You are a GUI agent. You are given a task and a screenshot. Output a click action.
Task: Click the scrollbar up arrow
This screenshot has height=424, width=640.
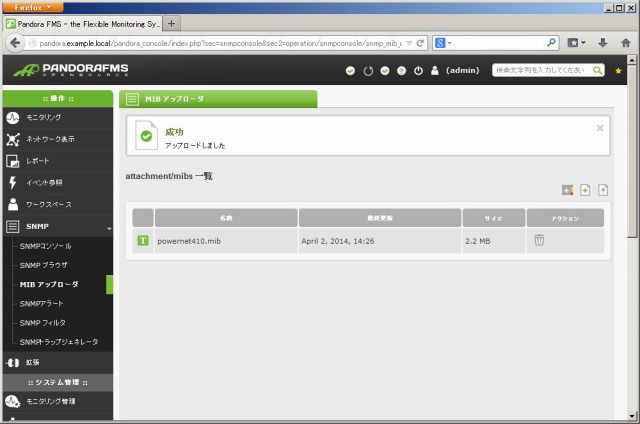point(632,60)
